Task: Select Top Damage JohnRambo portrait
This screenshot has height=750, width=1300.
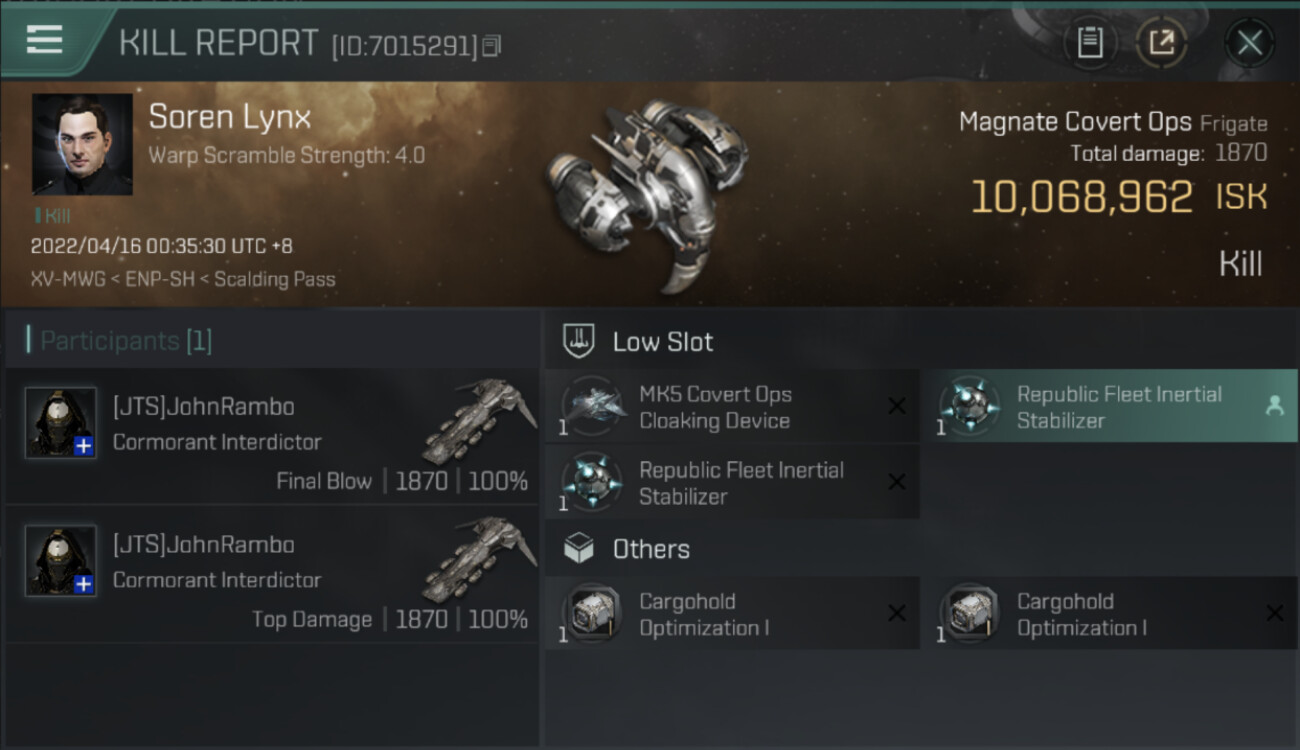Action: (x=61, y=561)
